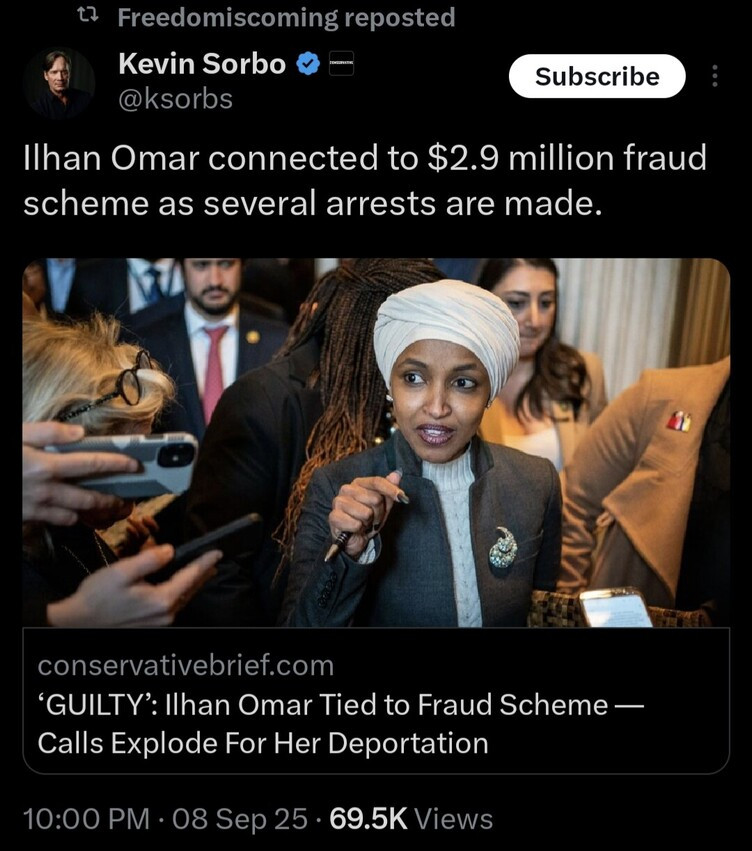Select the Freedomiscoming username at top
Image resolution: width=752 pixels, height=851 pixels.
228,17
